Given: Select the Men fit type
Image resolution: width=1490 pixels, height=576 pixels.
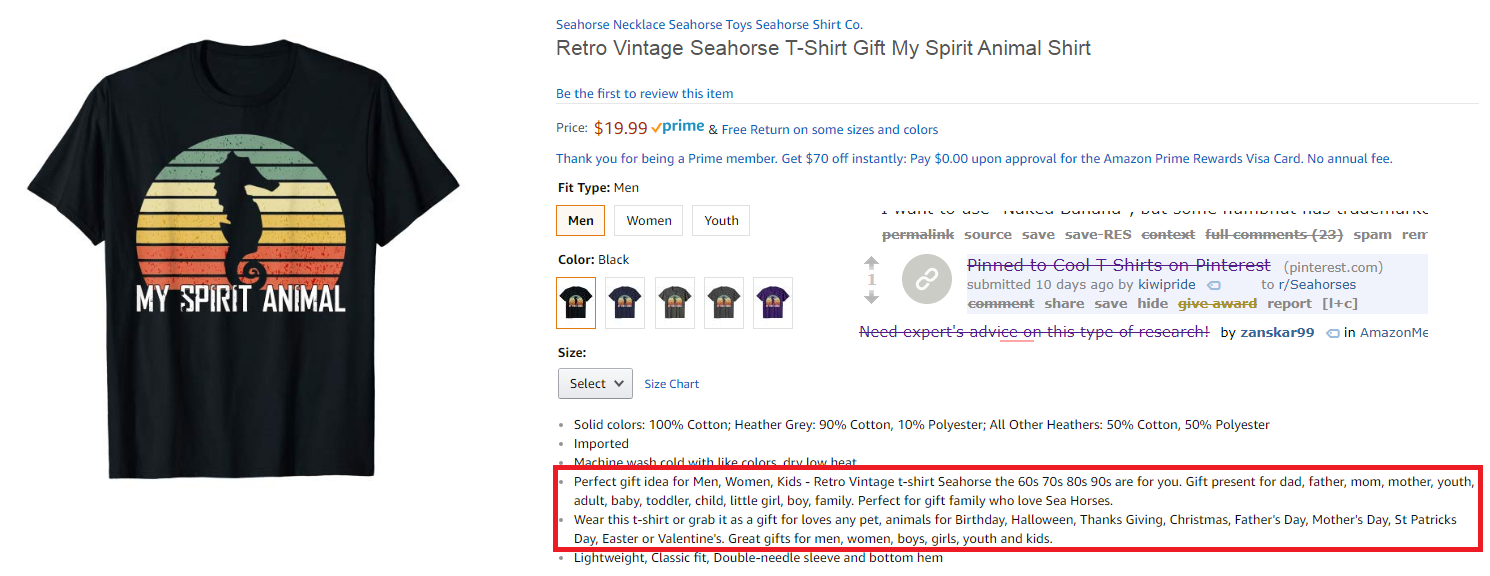Looking at the screenshot, I should click(580, 221).
